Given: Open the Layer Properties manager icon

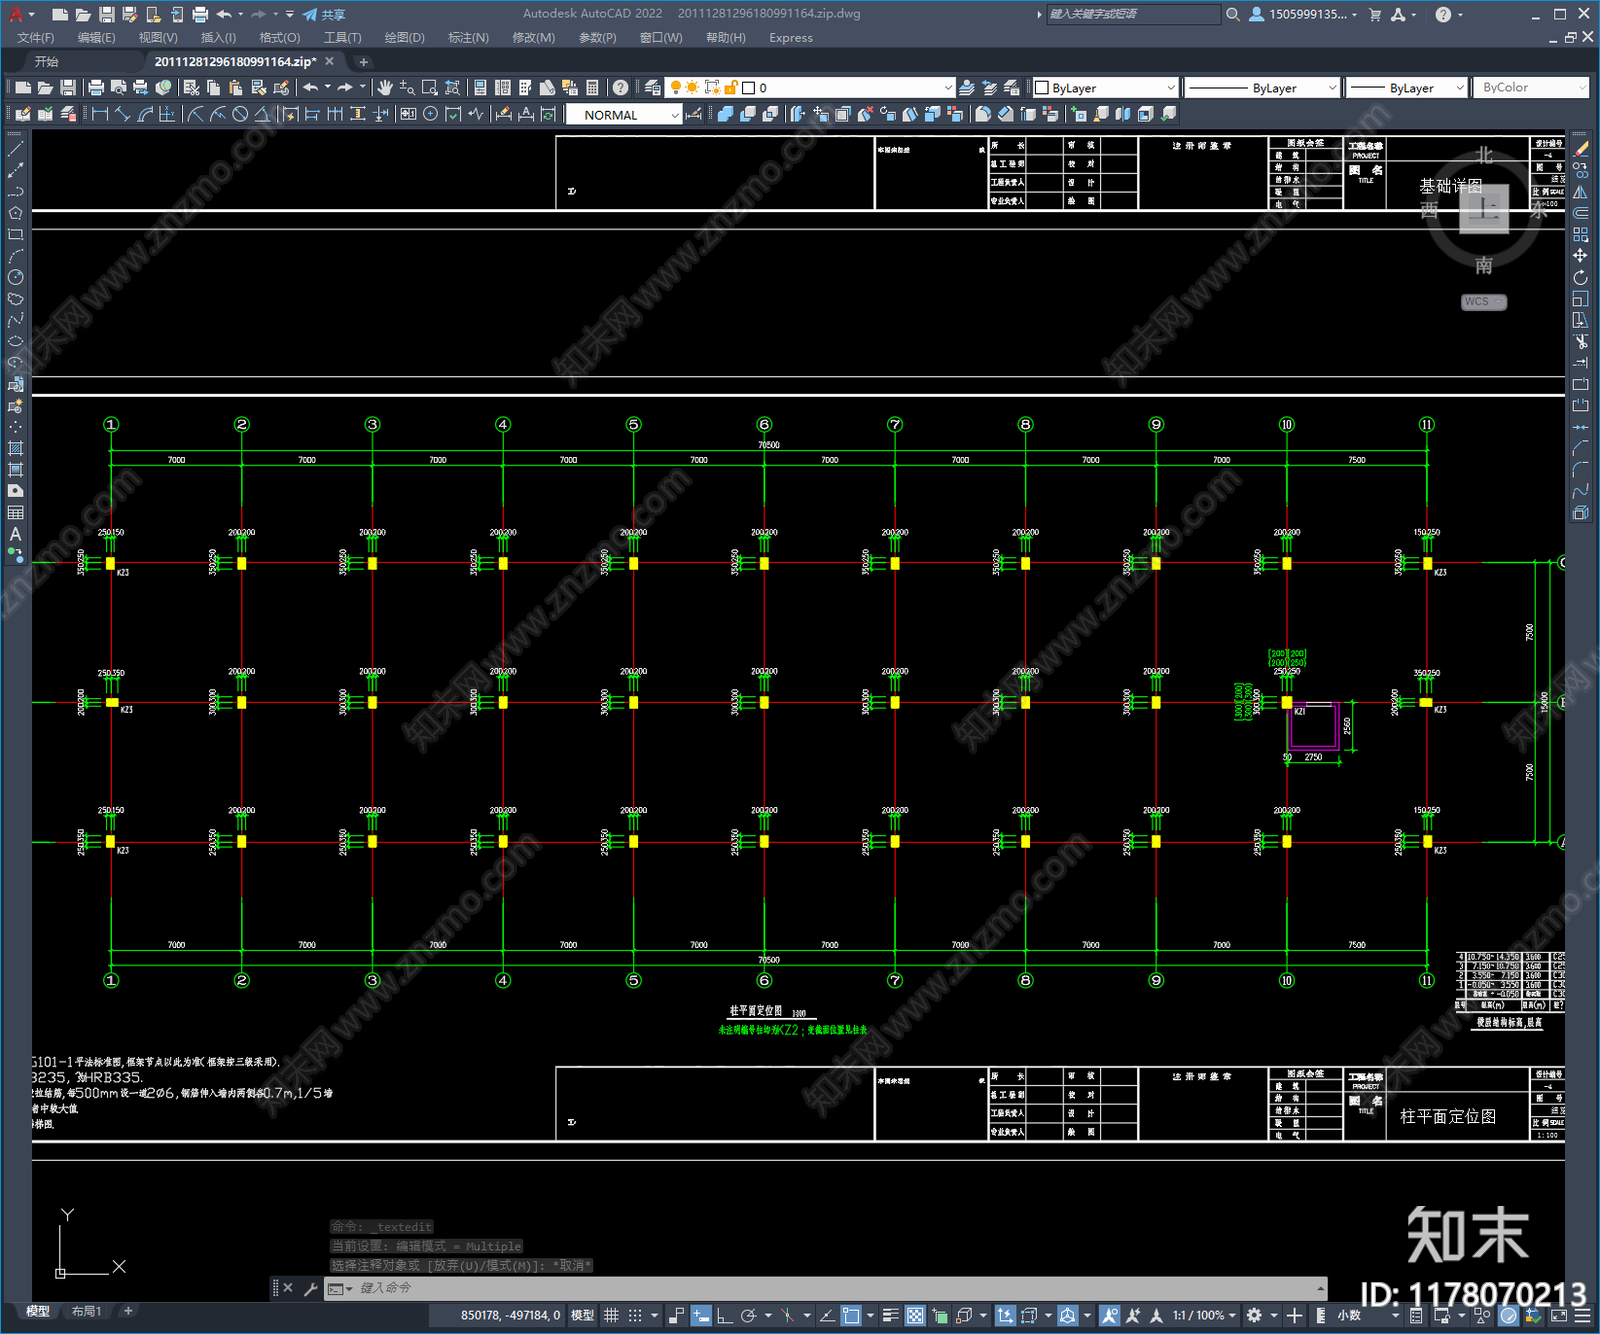Looking at the screenshot, I should click(x=653, y=88).
